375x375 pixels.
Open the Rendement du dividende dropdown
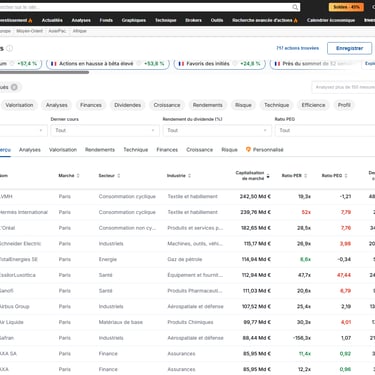click(217, 130)
